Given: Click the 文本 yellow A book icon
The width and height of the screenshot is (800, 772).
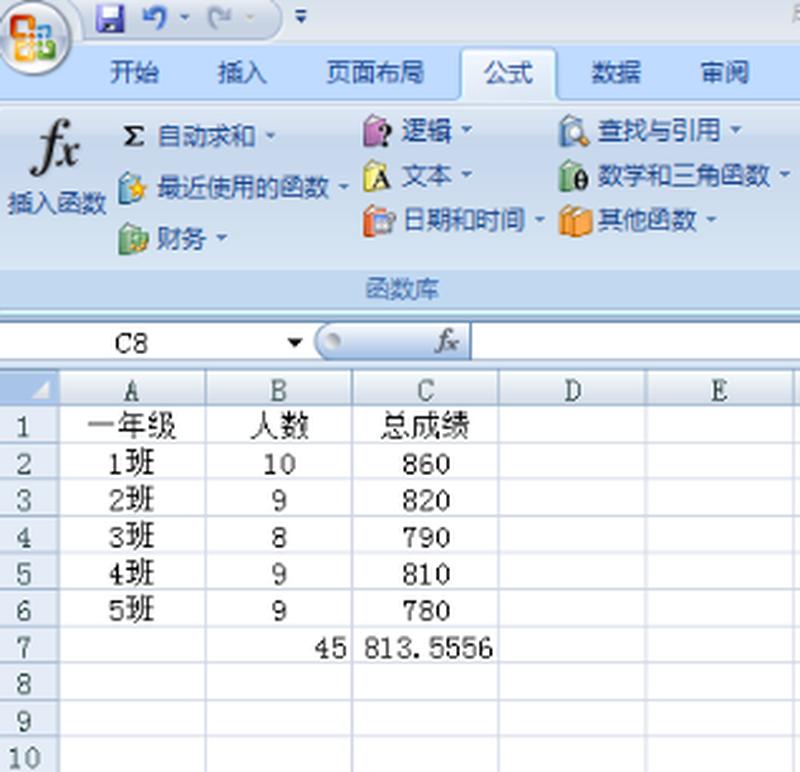Looking at the screenshot, I should point(377,177).
